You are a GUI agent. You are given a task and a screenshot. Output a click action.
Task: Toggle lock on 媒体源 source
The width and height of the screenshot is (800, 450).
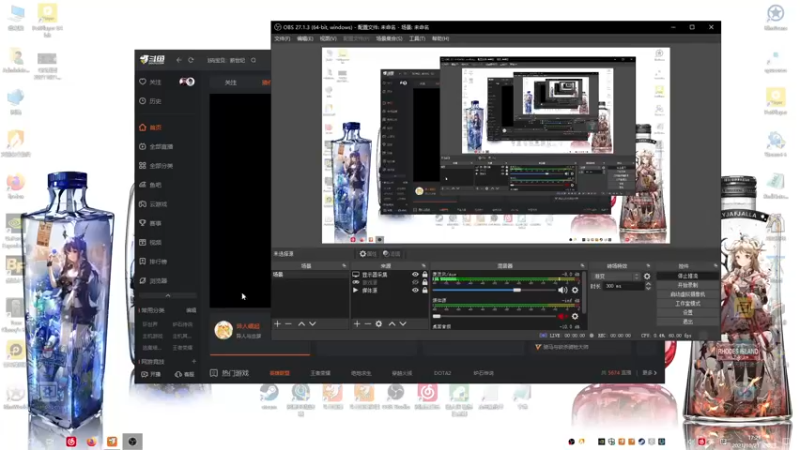tap(424, 290)
